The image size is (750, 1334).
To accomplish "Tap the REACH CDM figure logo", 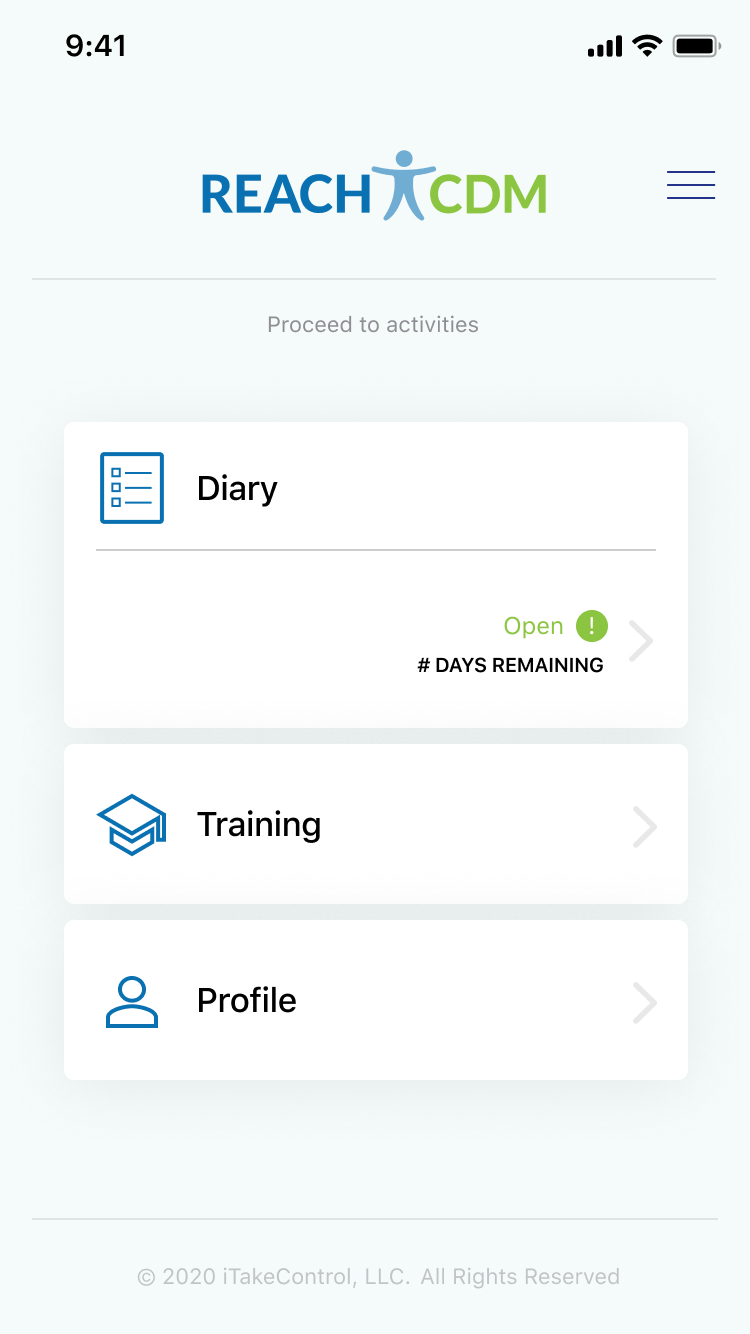I will 402,187.
